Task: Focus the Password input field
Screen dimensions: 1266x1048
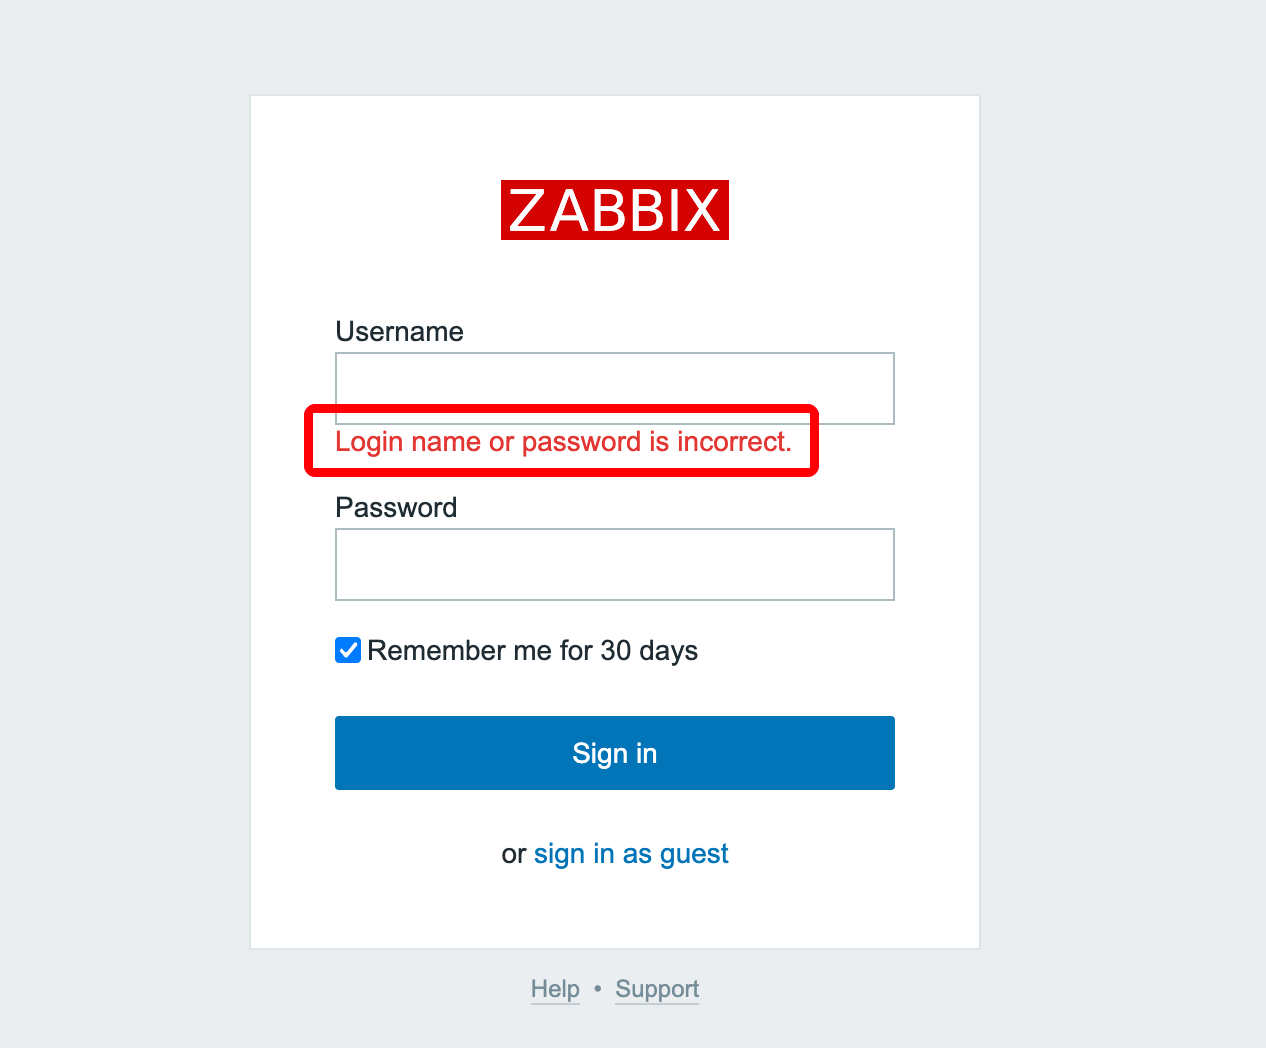Action: point(614,564)
